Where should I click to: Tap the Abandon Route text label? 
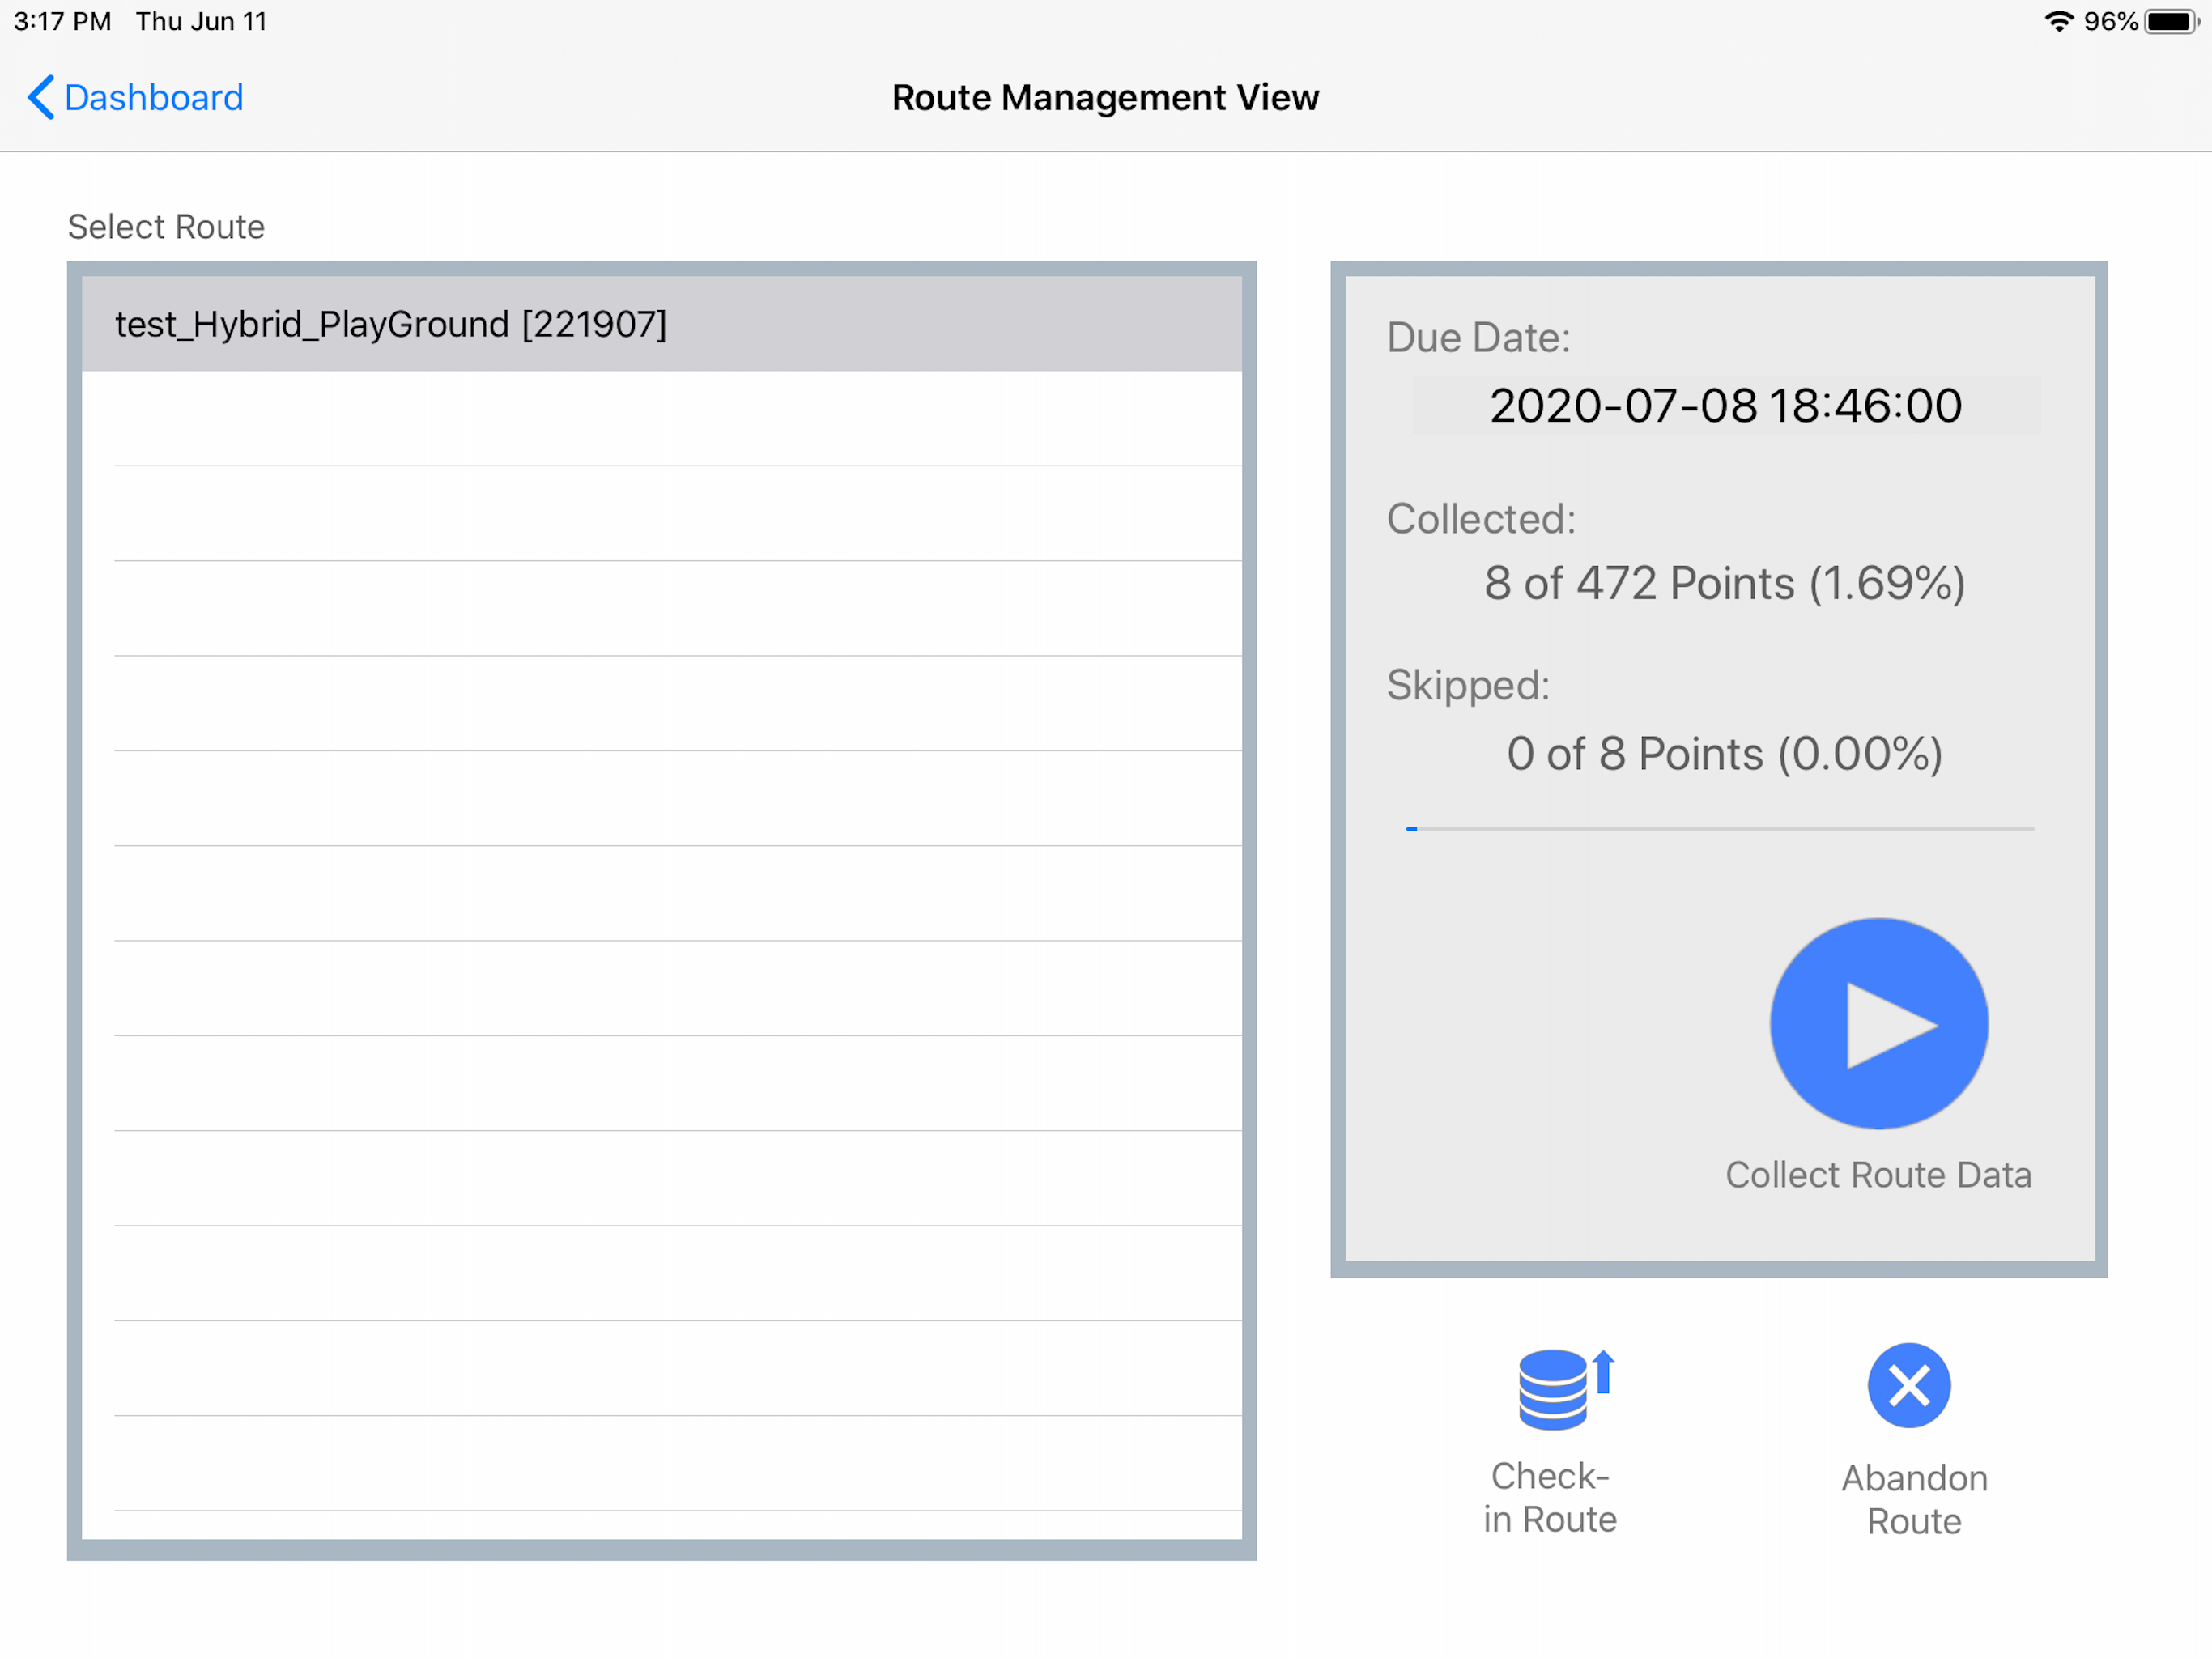tap(1913, 1499)
